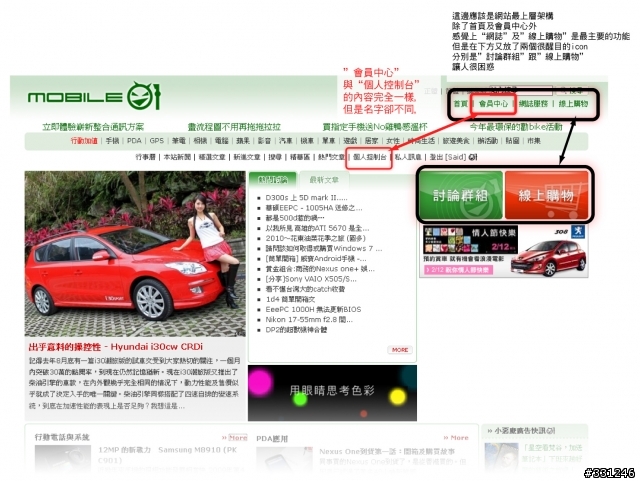Click the 買指定手機送No雜鴨感溫杯 promo link

375,127
